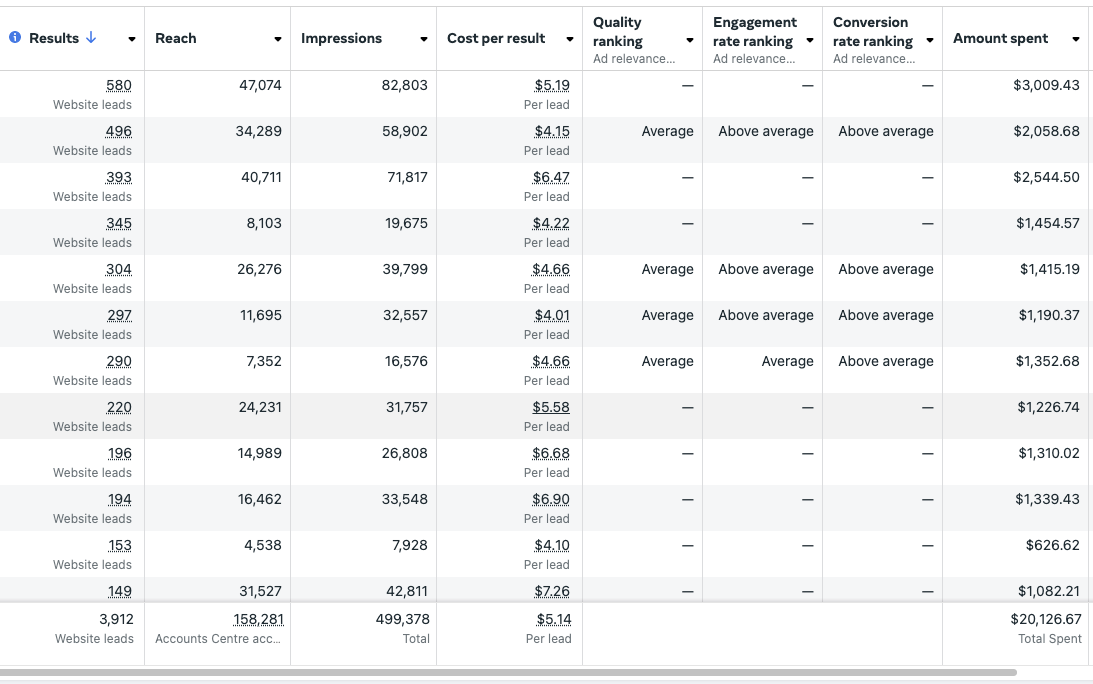Select the 14,989 reach cell

(x=259, y=453)
